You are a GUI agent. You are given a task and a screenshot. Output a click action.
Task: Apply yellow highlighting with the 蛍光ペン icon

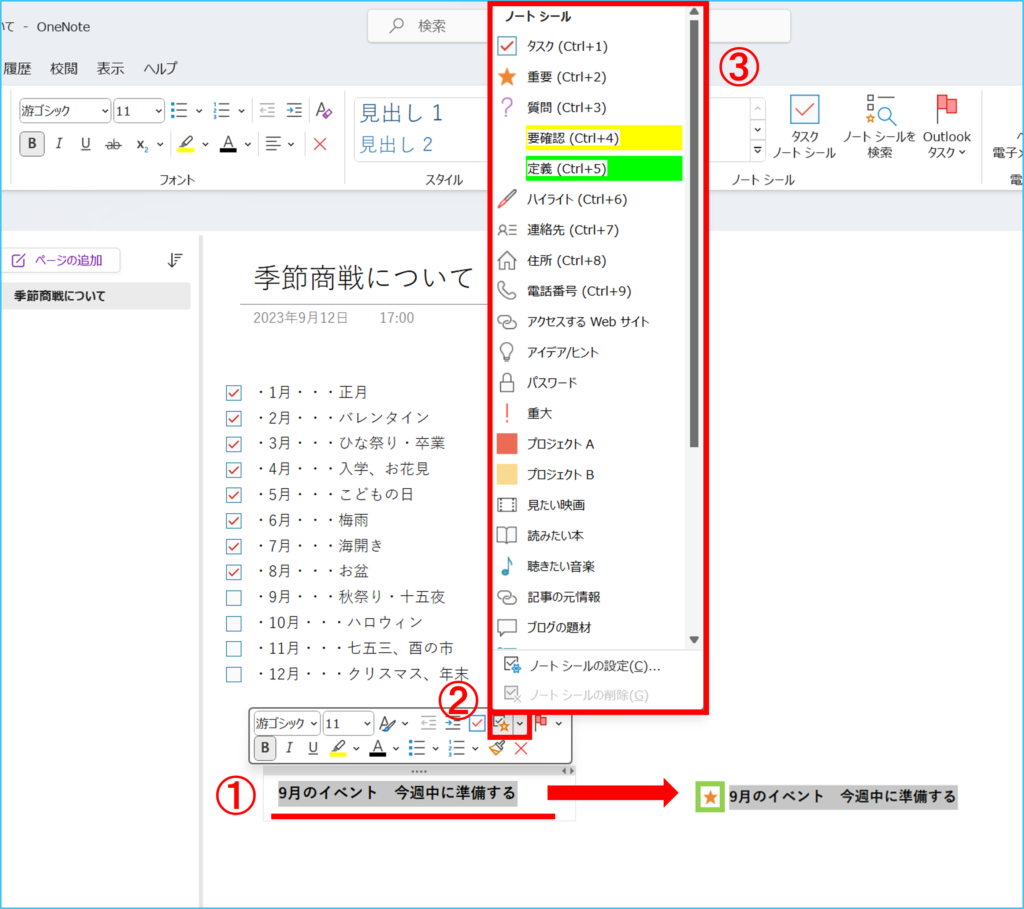(x=336, y=748)
